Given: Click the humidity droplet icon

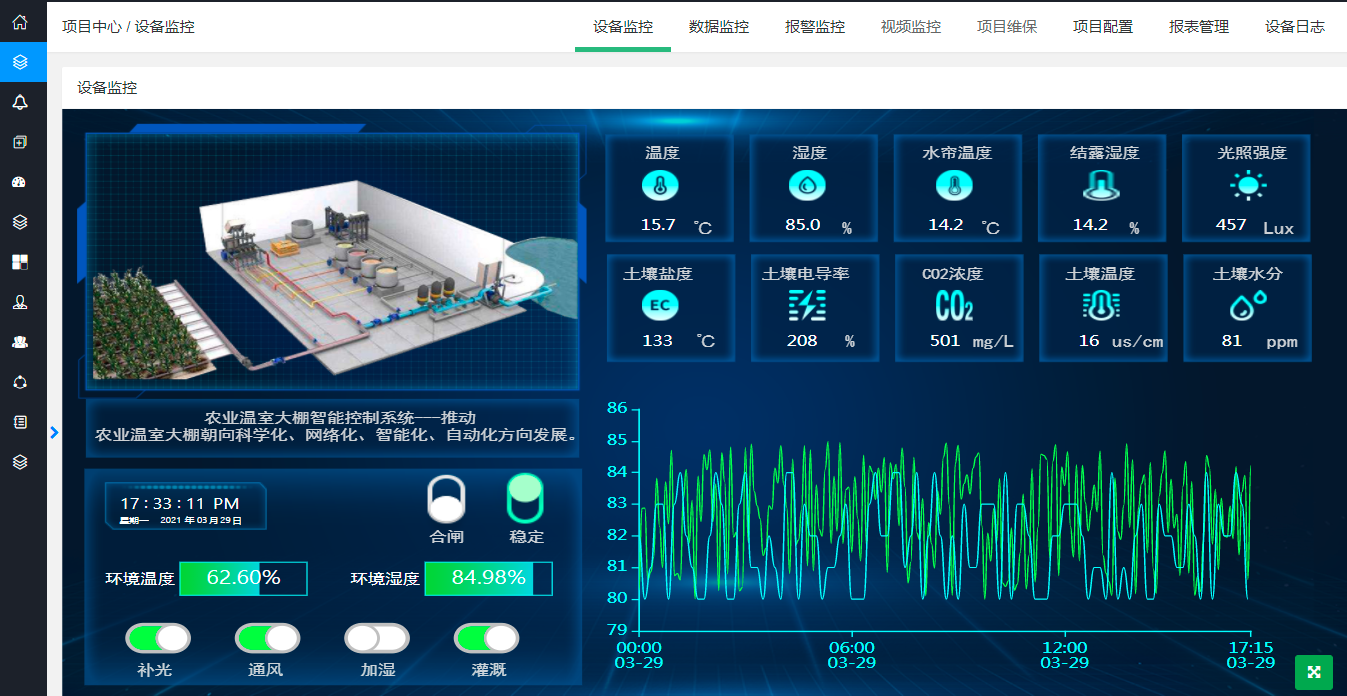Looking at the screenshot, I should tap(807, 185).
